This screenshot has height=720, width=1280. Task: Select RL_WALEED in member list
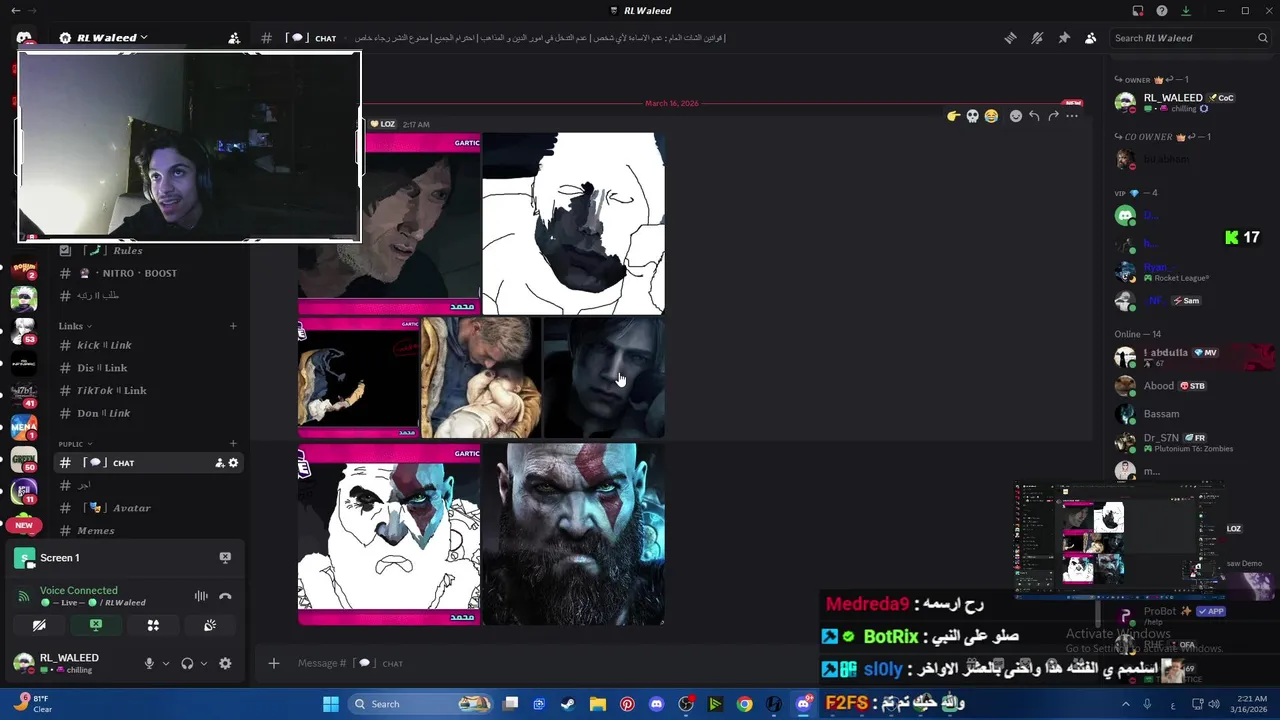click(x=1190, y=102)
